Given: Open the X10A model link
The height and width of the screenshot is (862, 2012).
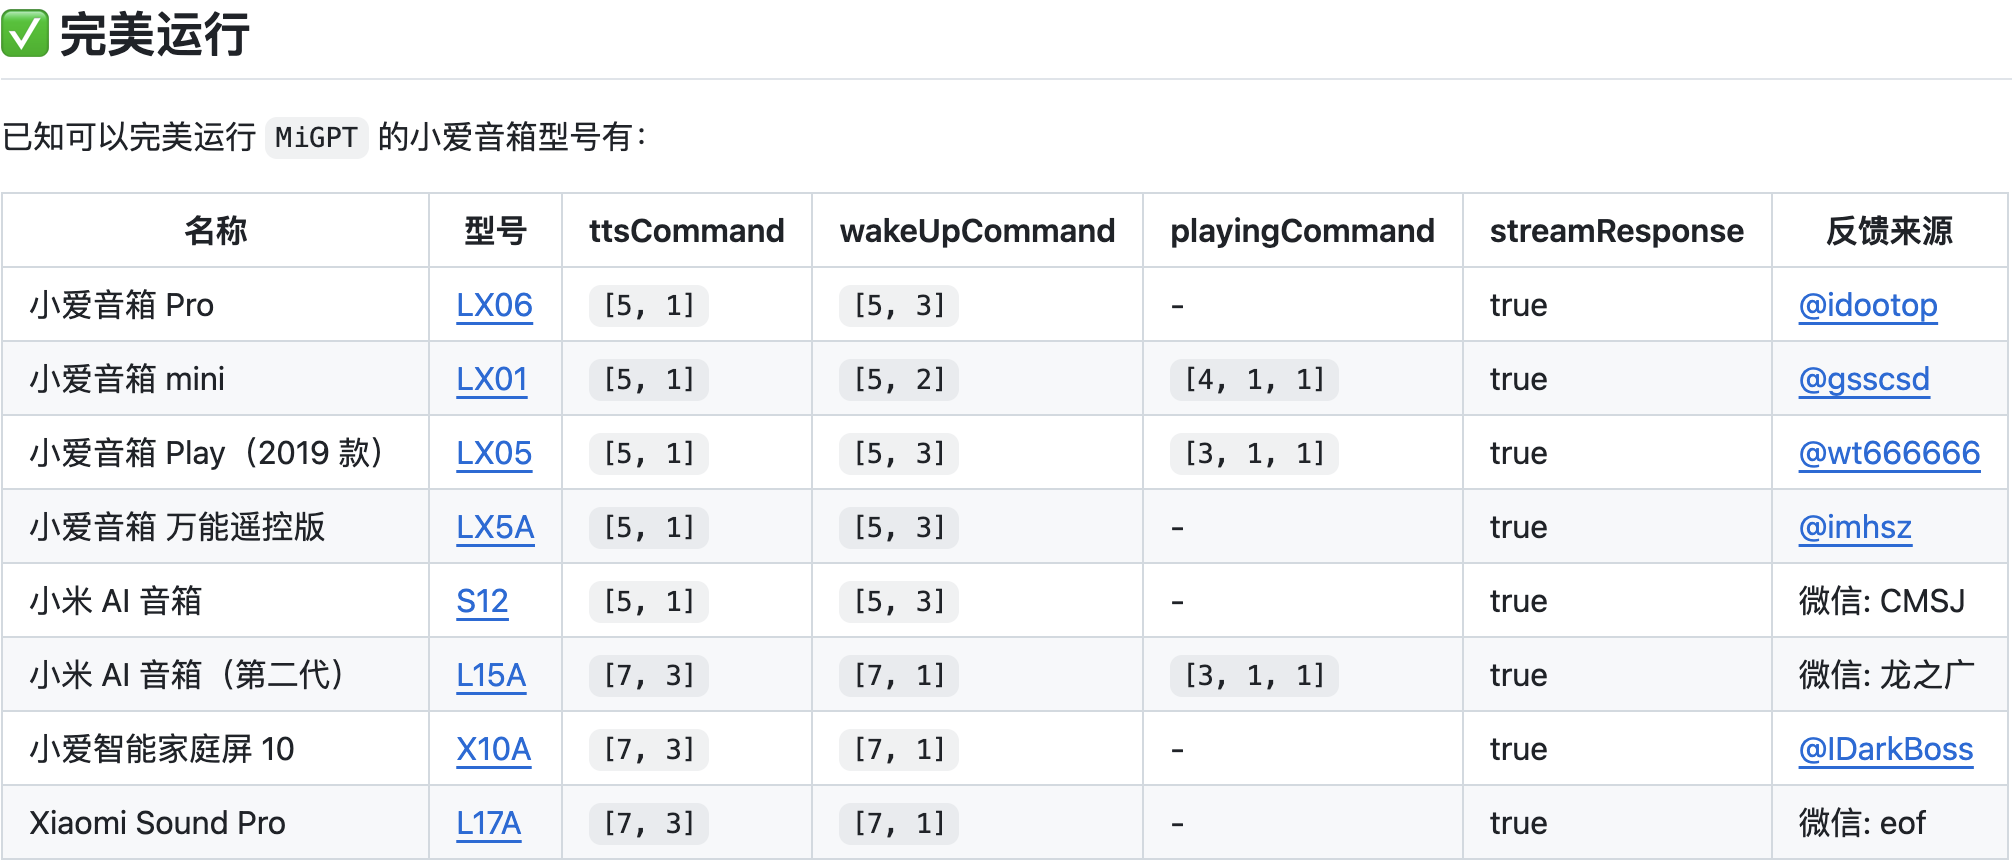Looking at the screenshot, I should (x=493, y=749).
